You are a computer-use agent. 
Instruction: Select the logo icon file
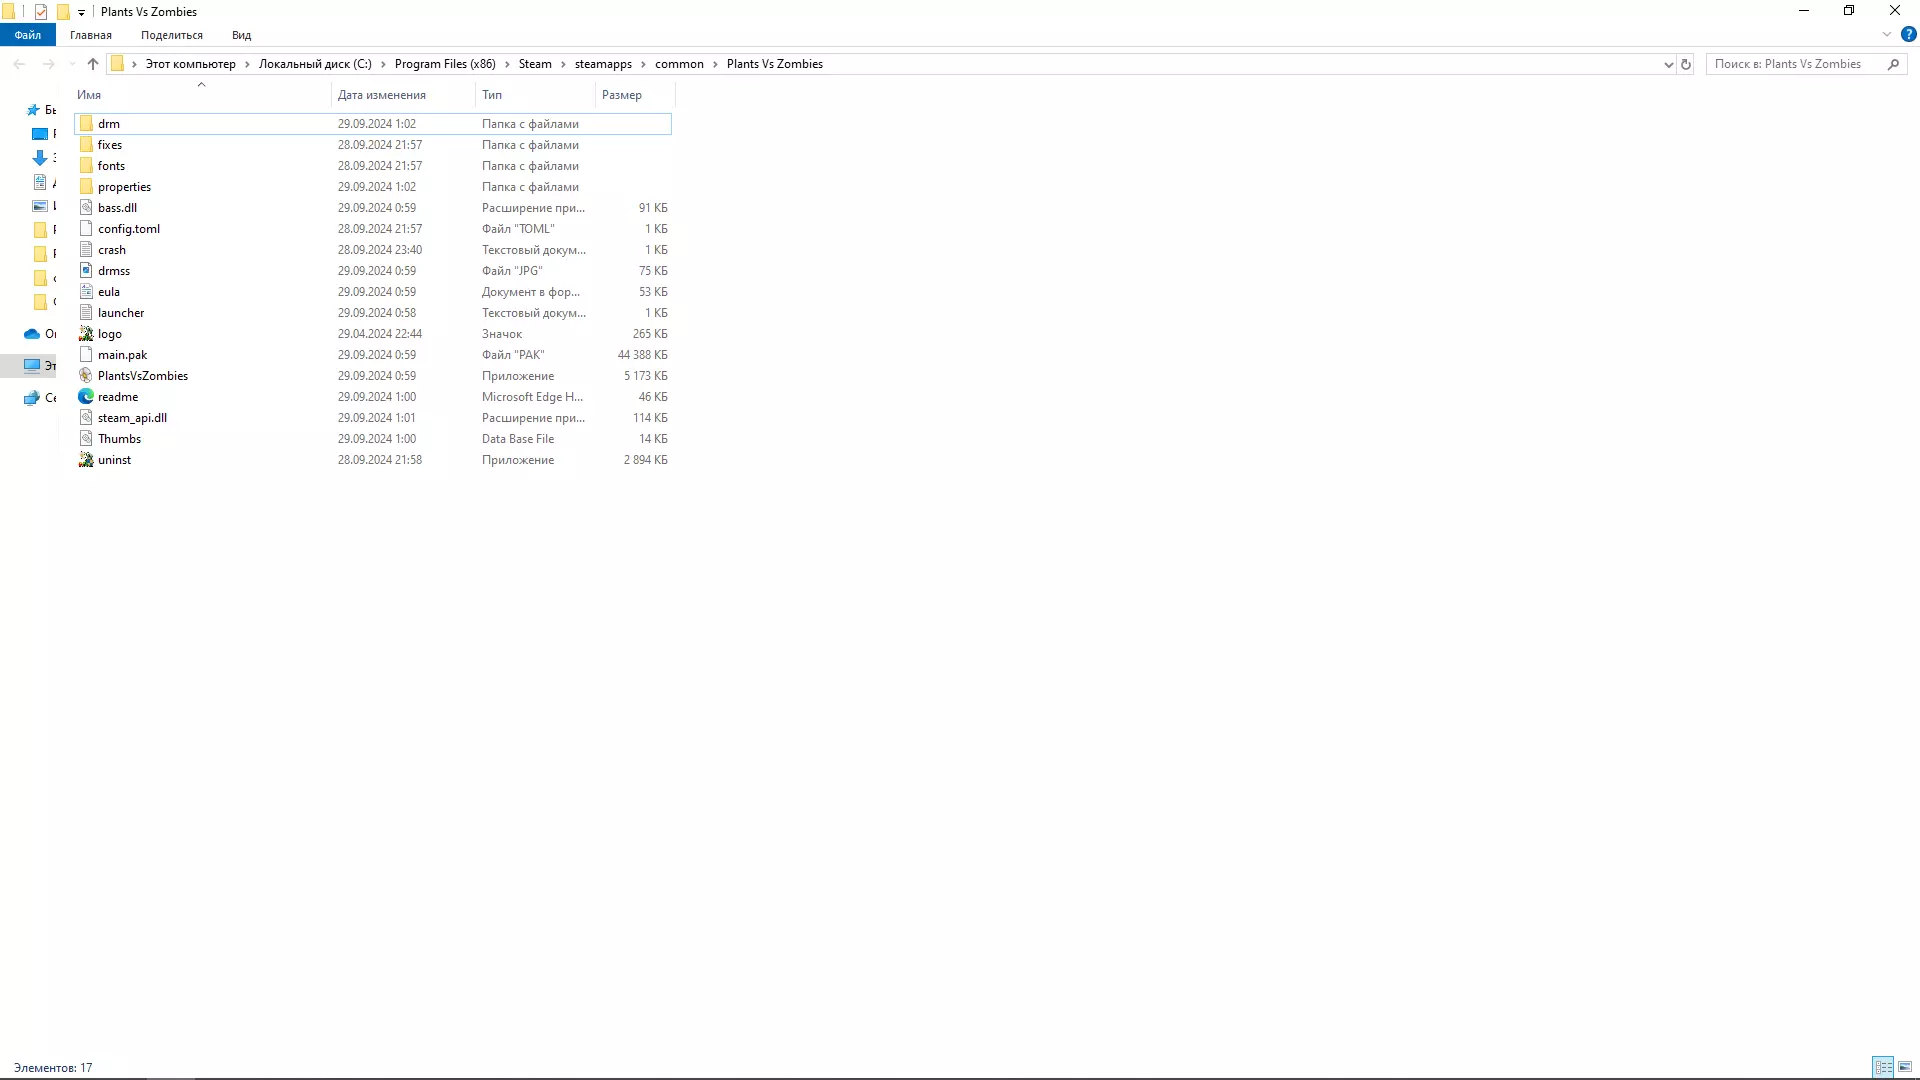[86, 334]
